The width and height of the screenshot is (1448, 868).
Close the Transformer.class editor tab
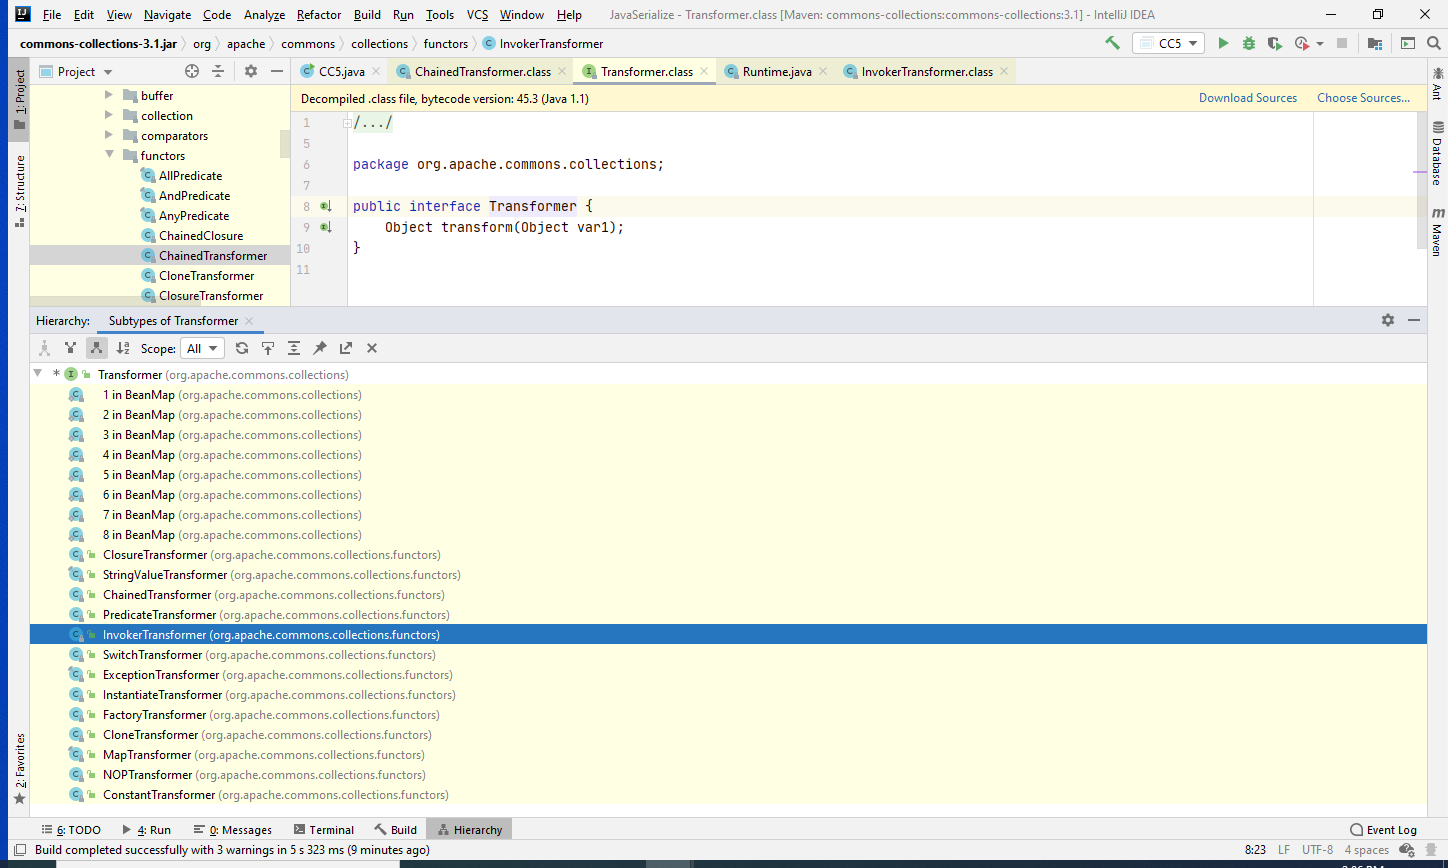coord(704,72)
